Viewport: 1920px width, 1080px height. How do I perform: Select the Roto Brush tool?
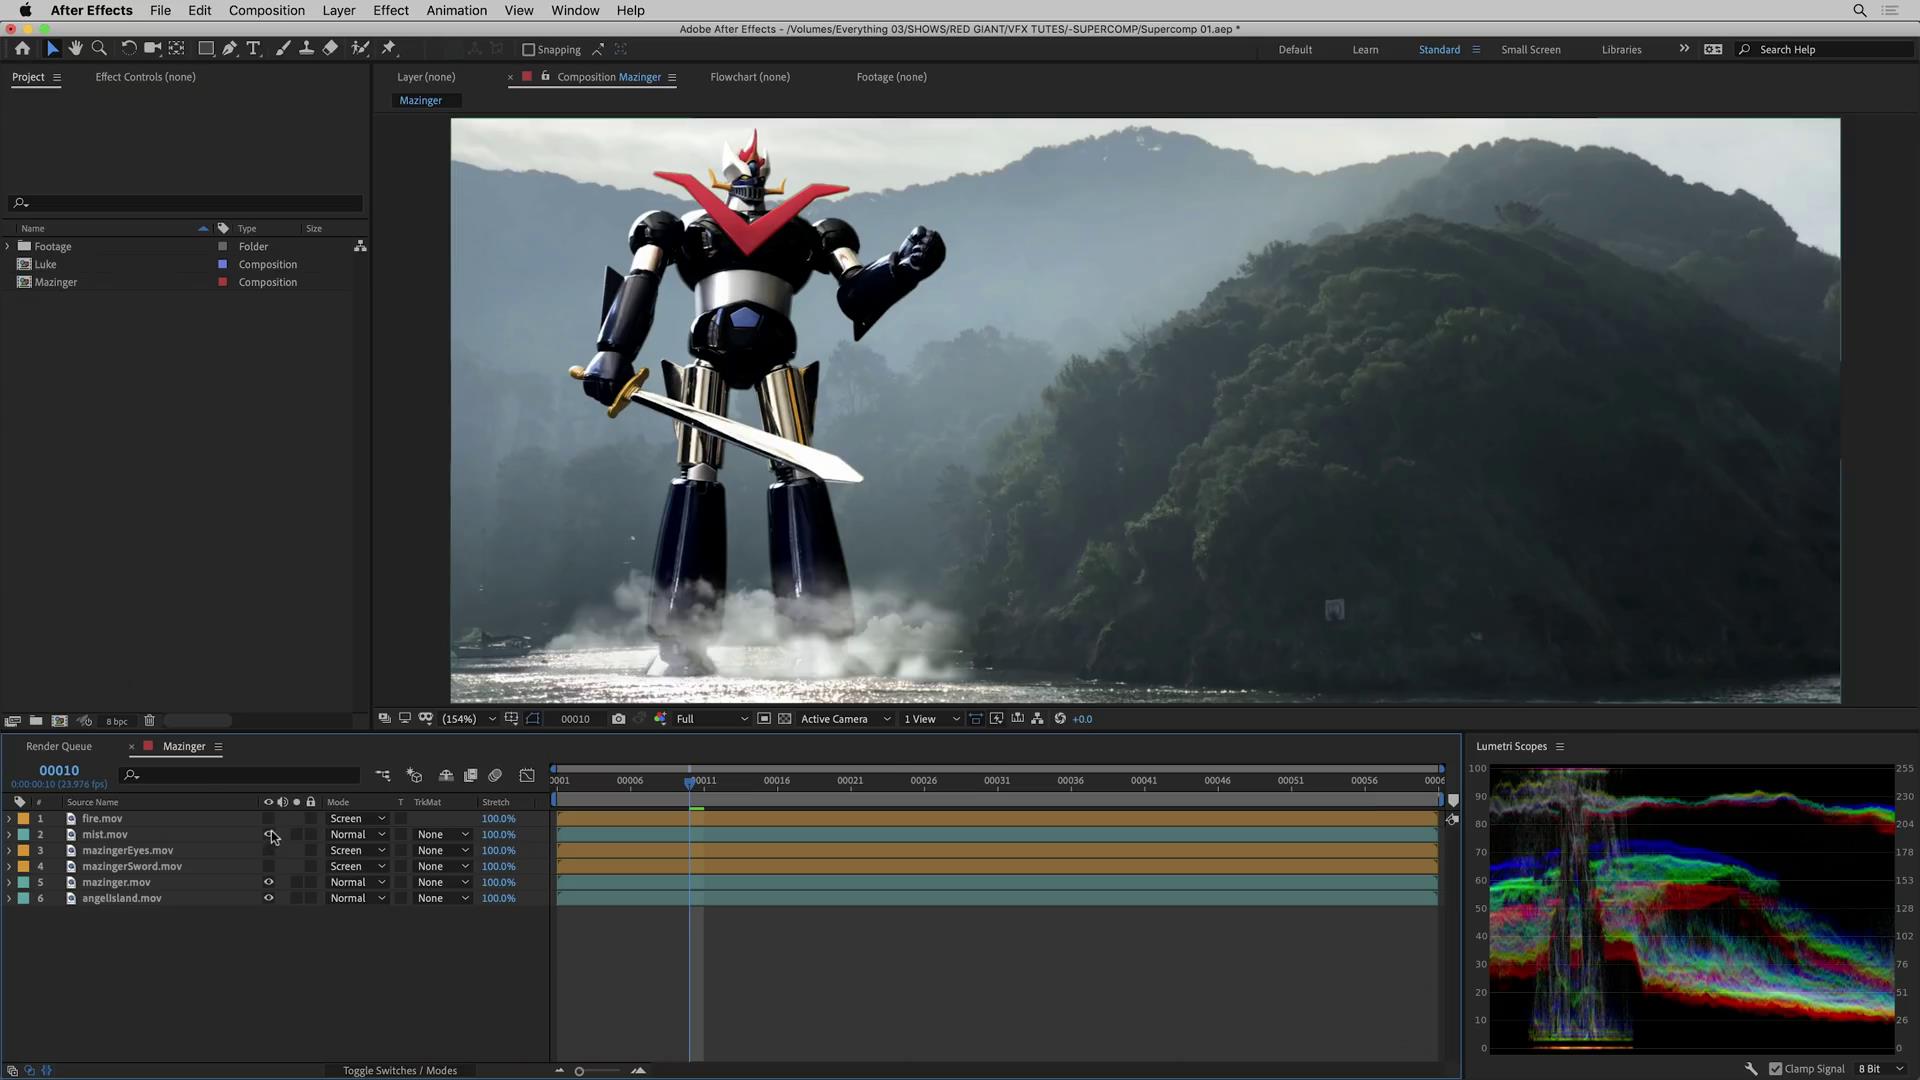coord(360,48)
